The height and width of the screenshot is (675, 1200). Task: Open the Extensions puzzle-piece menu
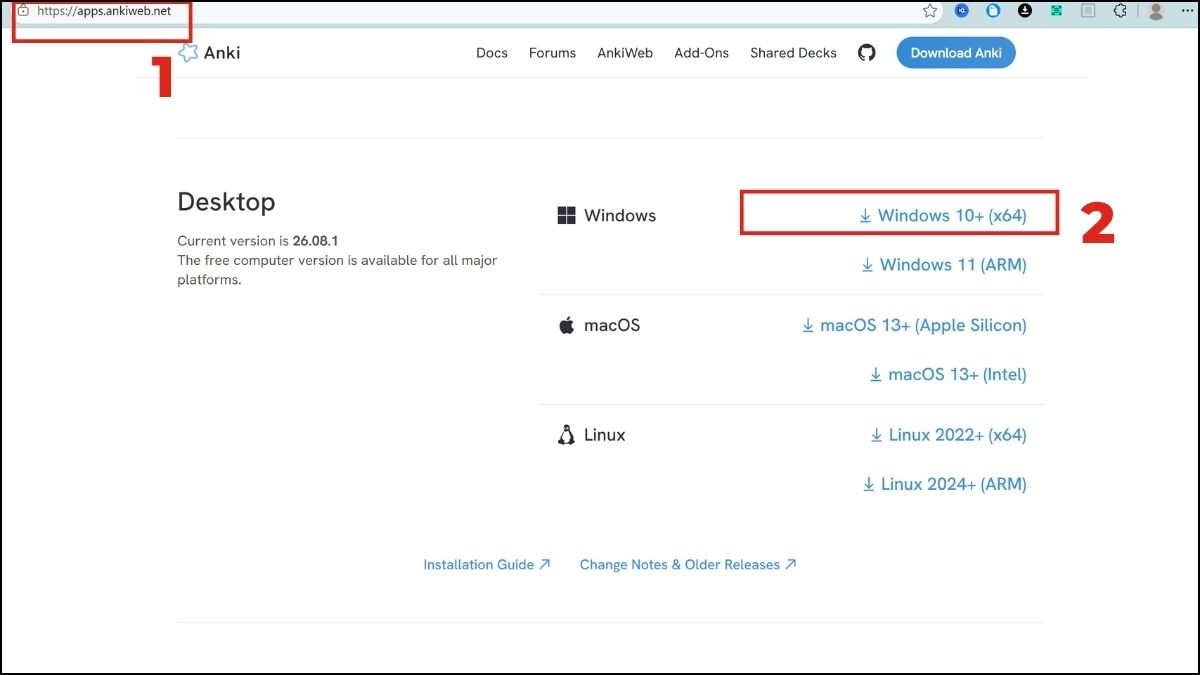pos(1120,11)
